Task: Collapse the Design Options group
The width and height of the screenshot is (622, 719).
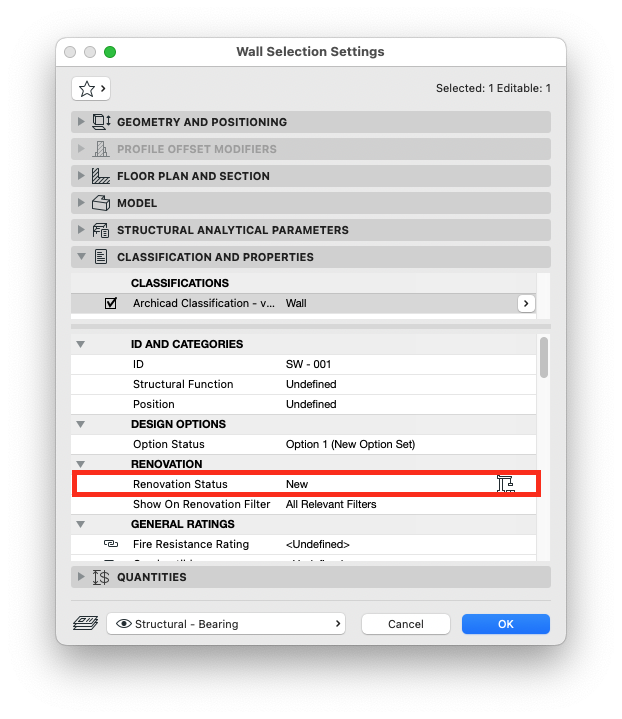Action: pos(81,425)
